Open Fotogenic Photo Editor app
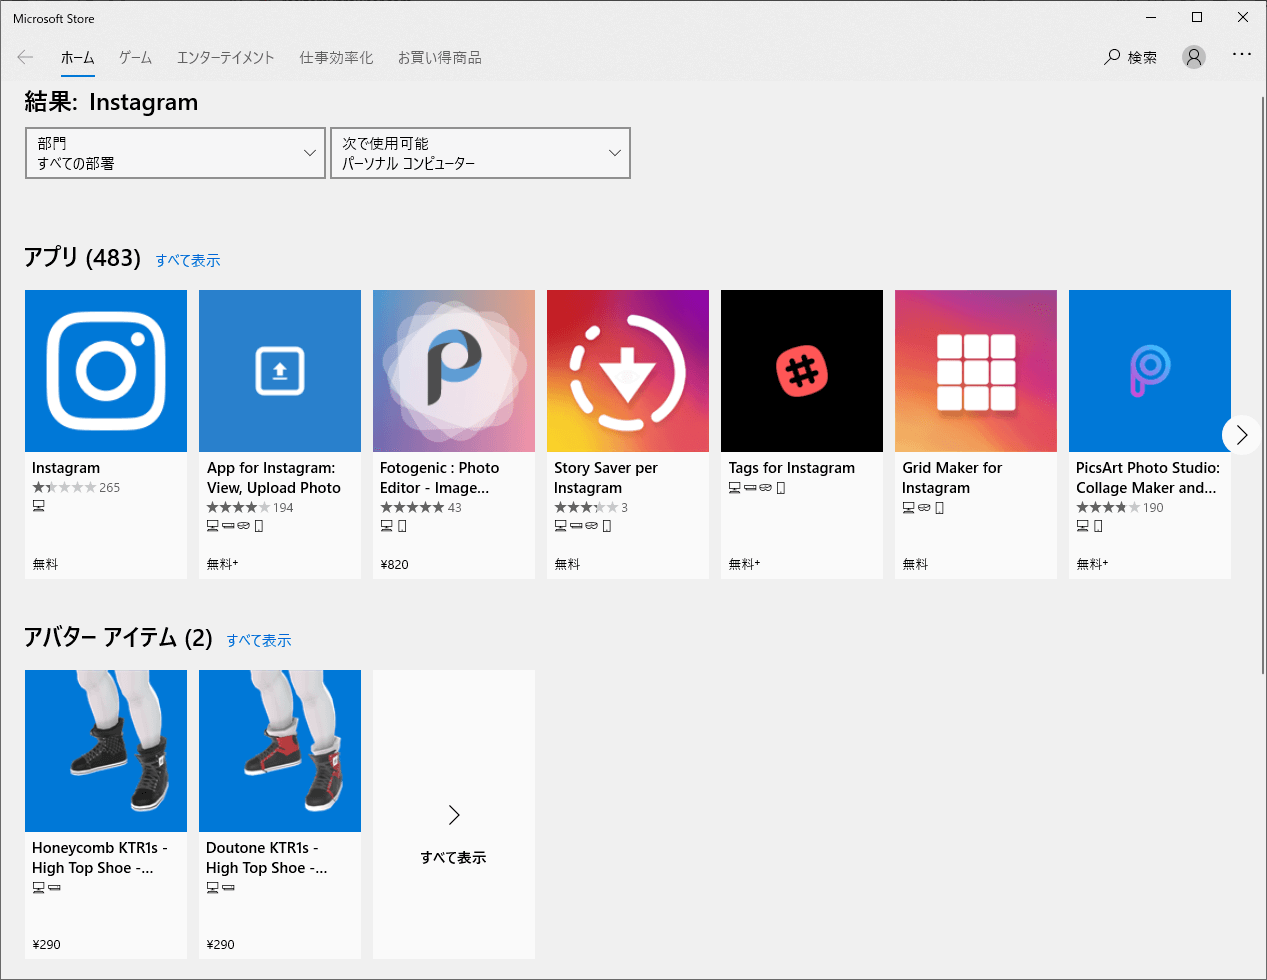Viewport: 1267px width, 980px height. [x=453, y=370]
